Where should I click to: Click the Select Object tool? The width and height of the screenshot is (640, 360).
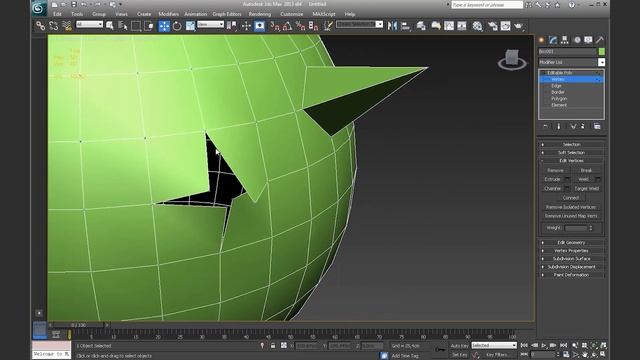pyautogui.click(x=109, y=26)
